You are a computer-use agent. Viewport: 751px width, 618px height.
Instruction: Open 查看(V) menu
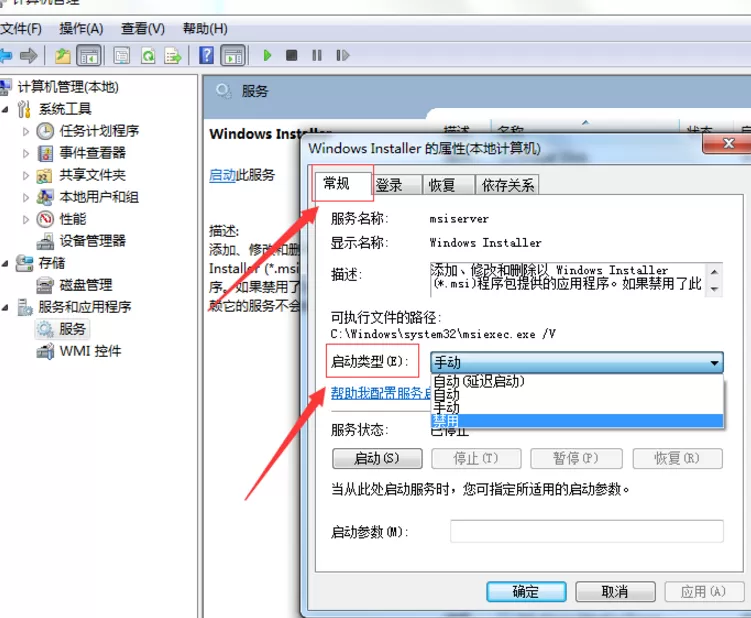coord(143,29)
